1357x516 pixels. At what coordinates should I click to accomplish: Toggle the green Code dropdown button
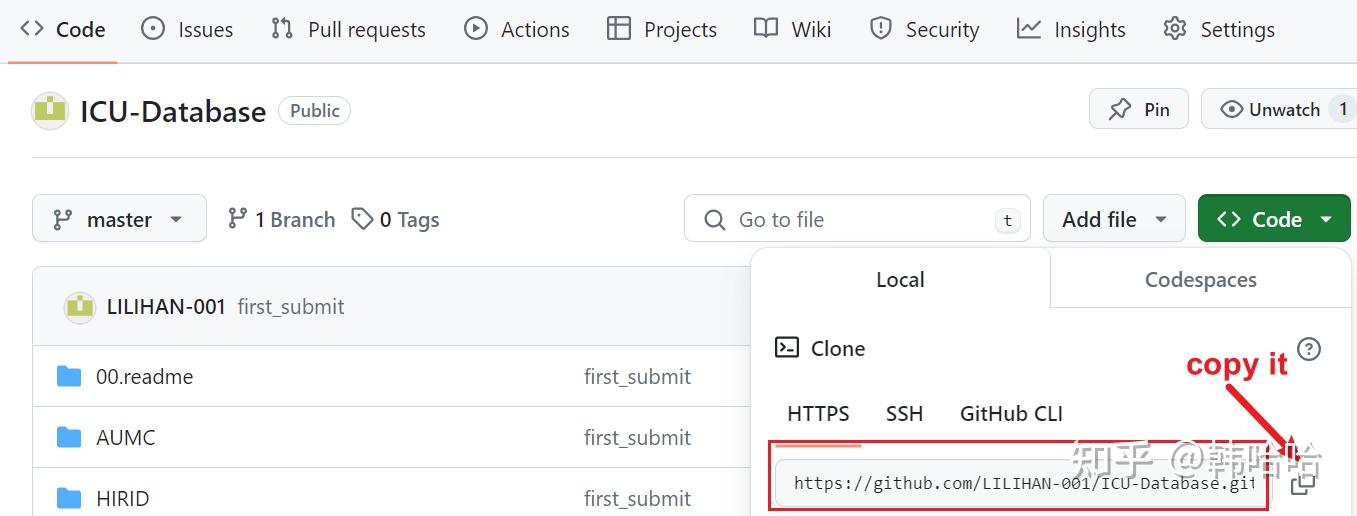click(1274, 219)
